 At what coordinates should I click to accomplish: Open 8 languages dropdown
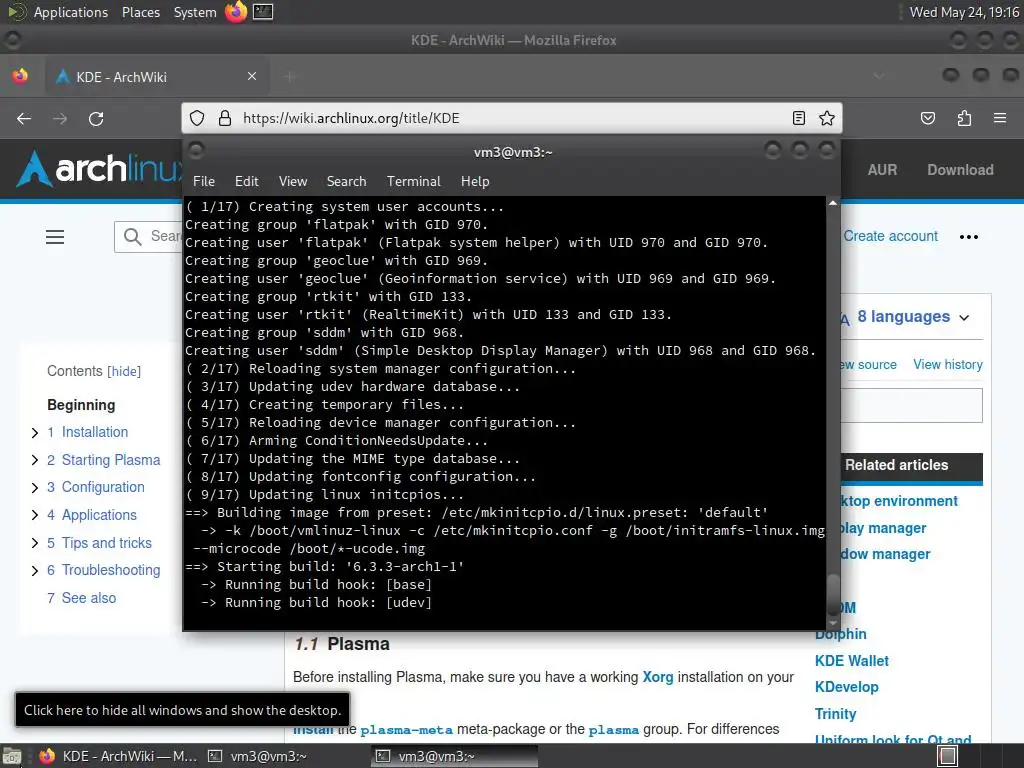click(912, 317)
